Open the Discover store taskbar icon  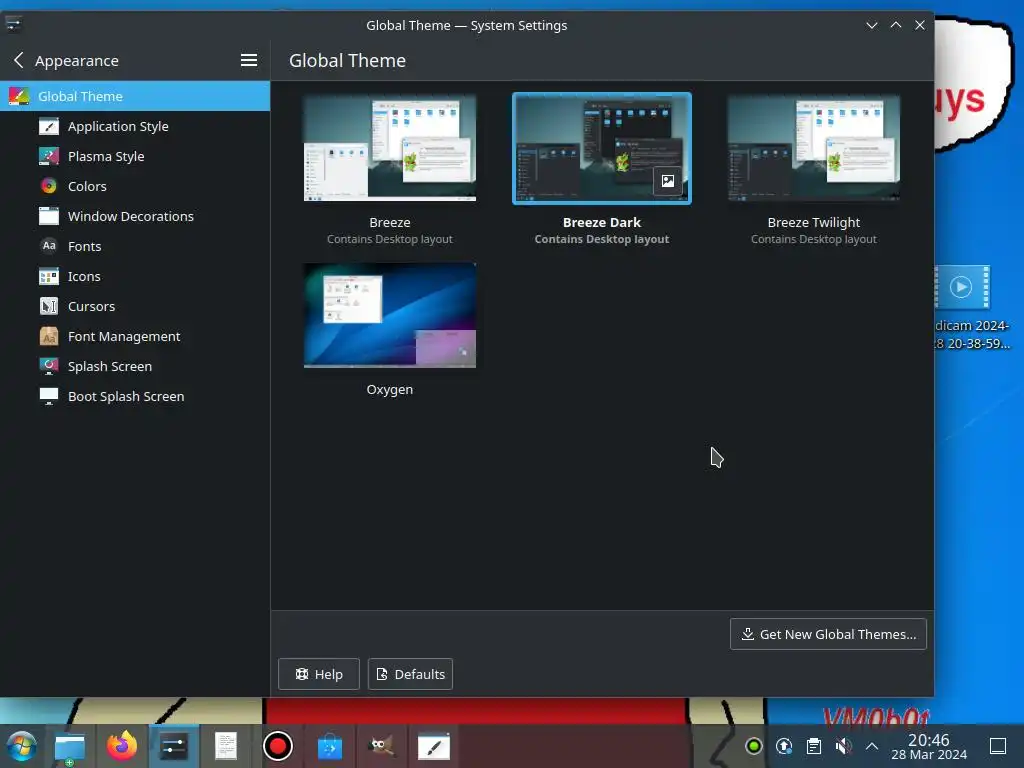[330, 746]
